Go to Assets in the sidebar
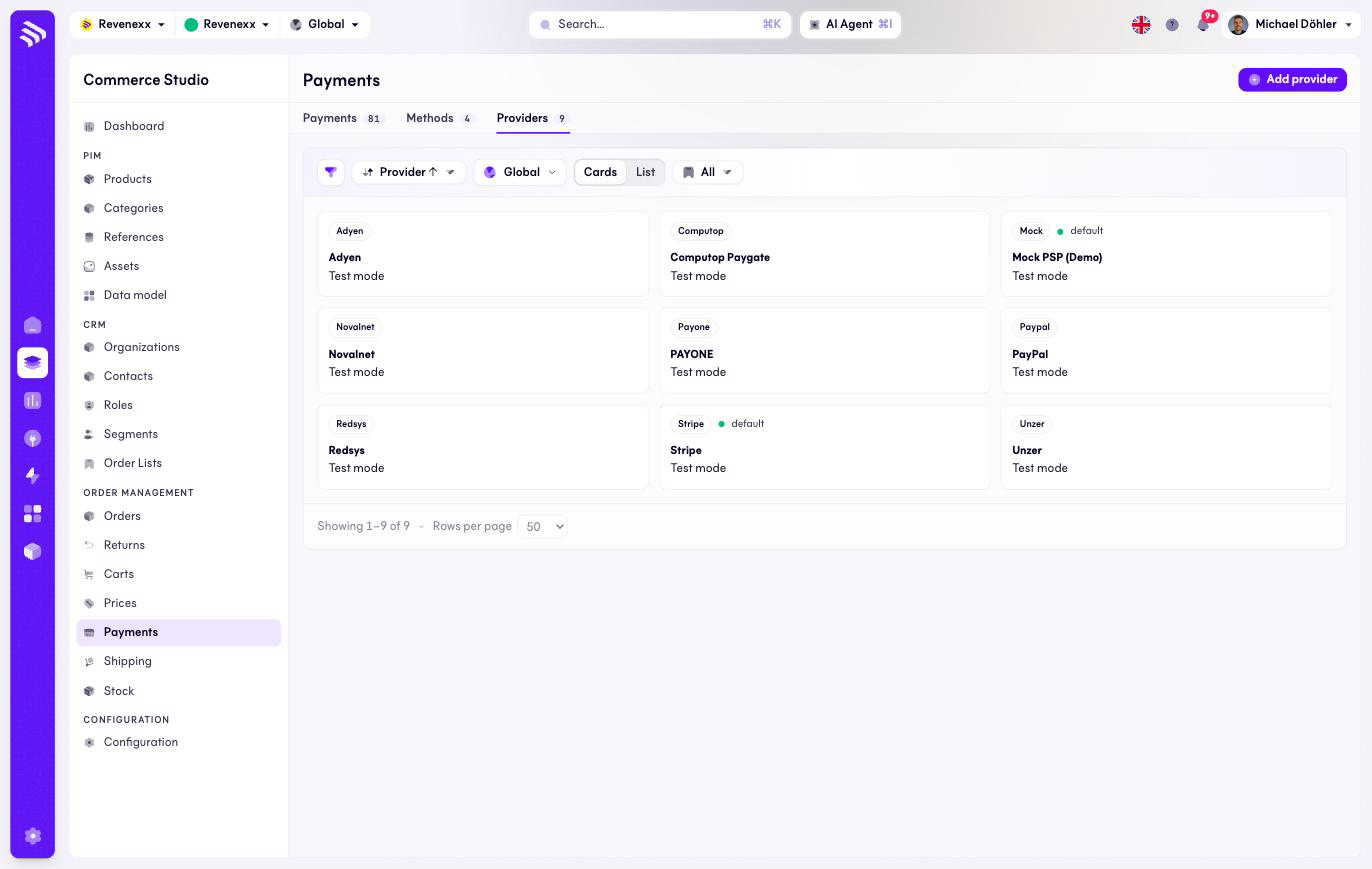Screen dimensions: 1372x869 (179, 266)
